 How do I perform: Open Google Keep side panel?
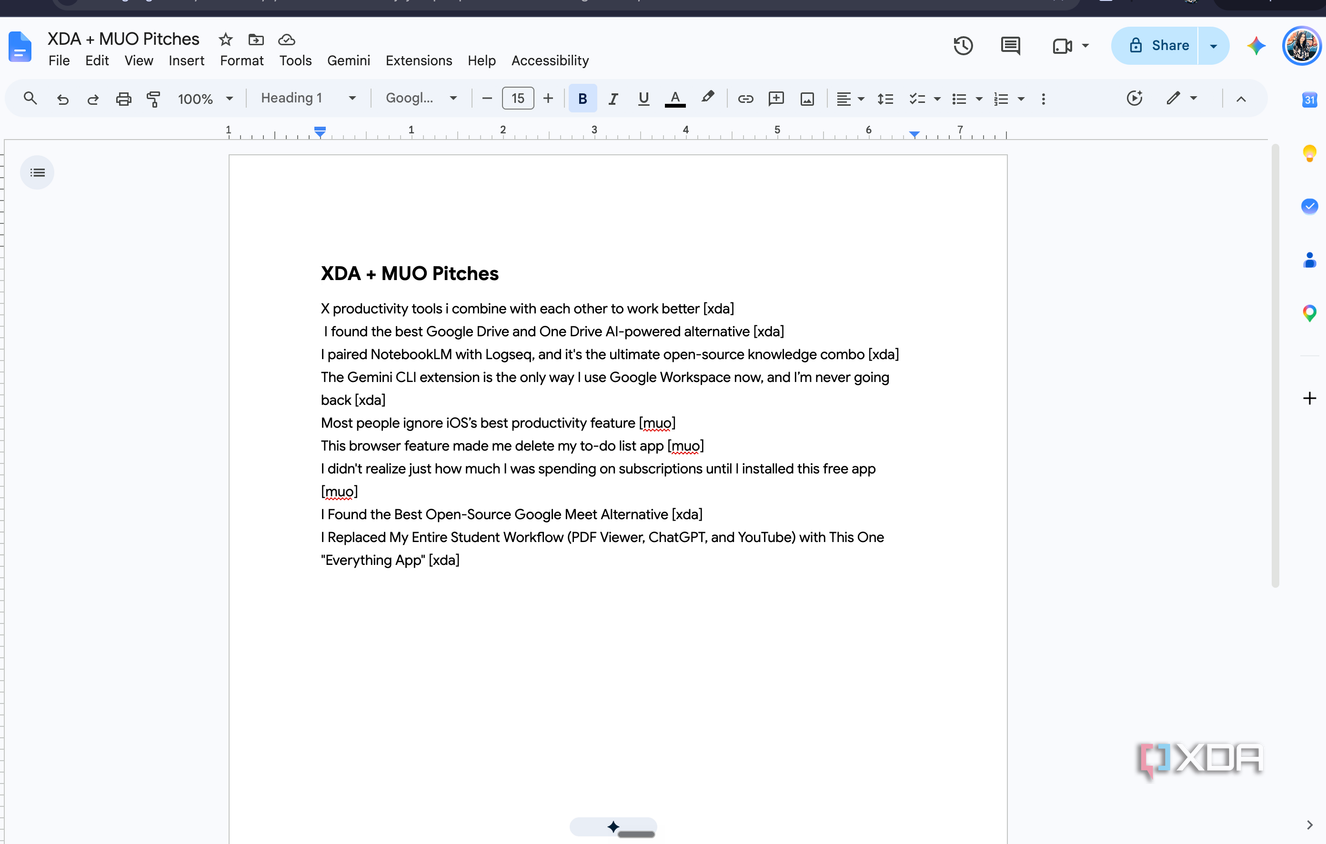pyautogui.click(x=1310, y=153)
